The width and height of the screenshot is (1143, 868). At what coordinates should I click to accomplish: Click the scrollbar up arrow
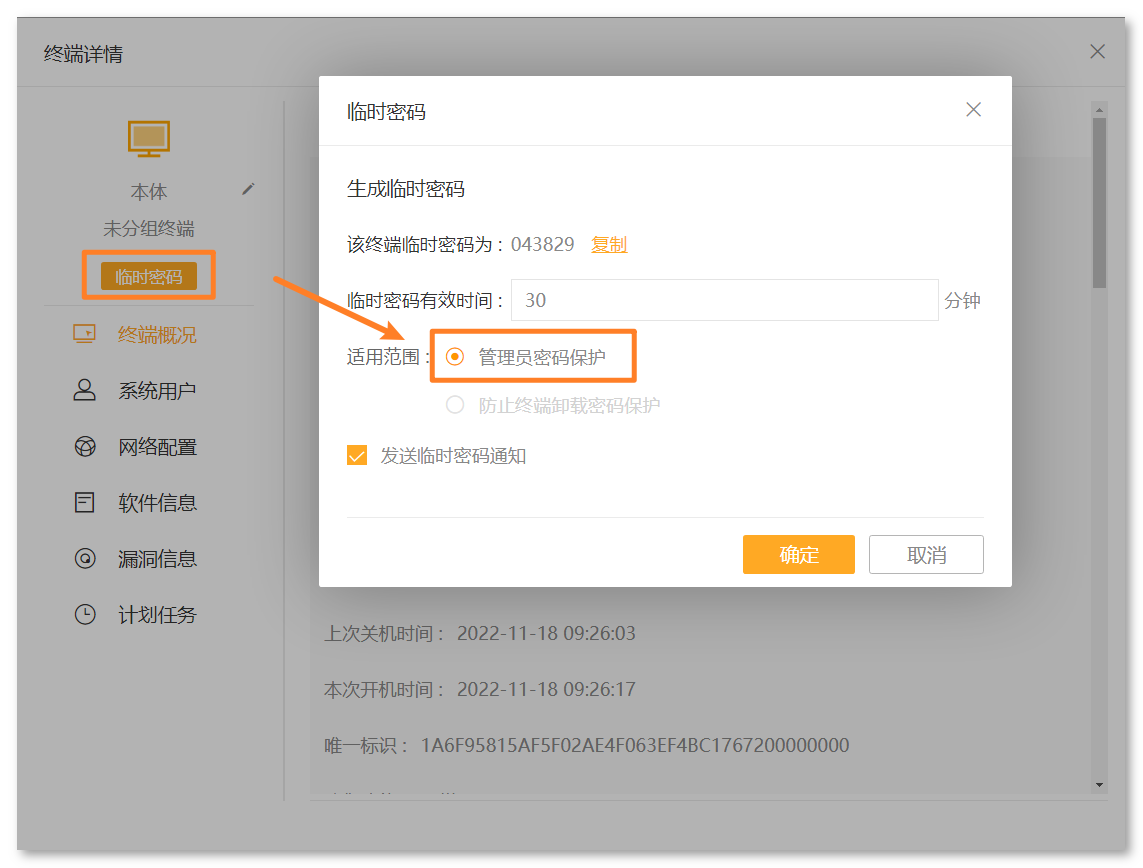(1099, 110)
